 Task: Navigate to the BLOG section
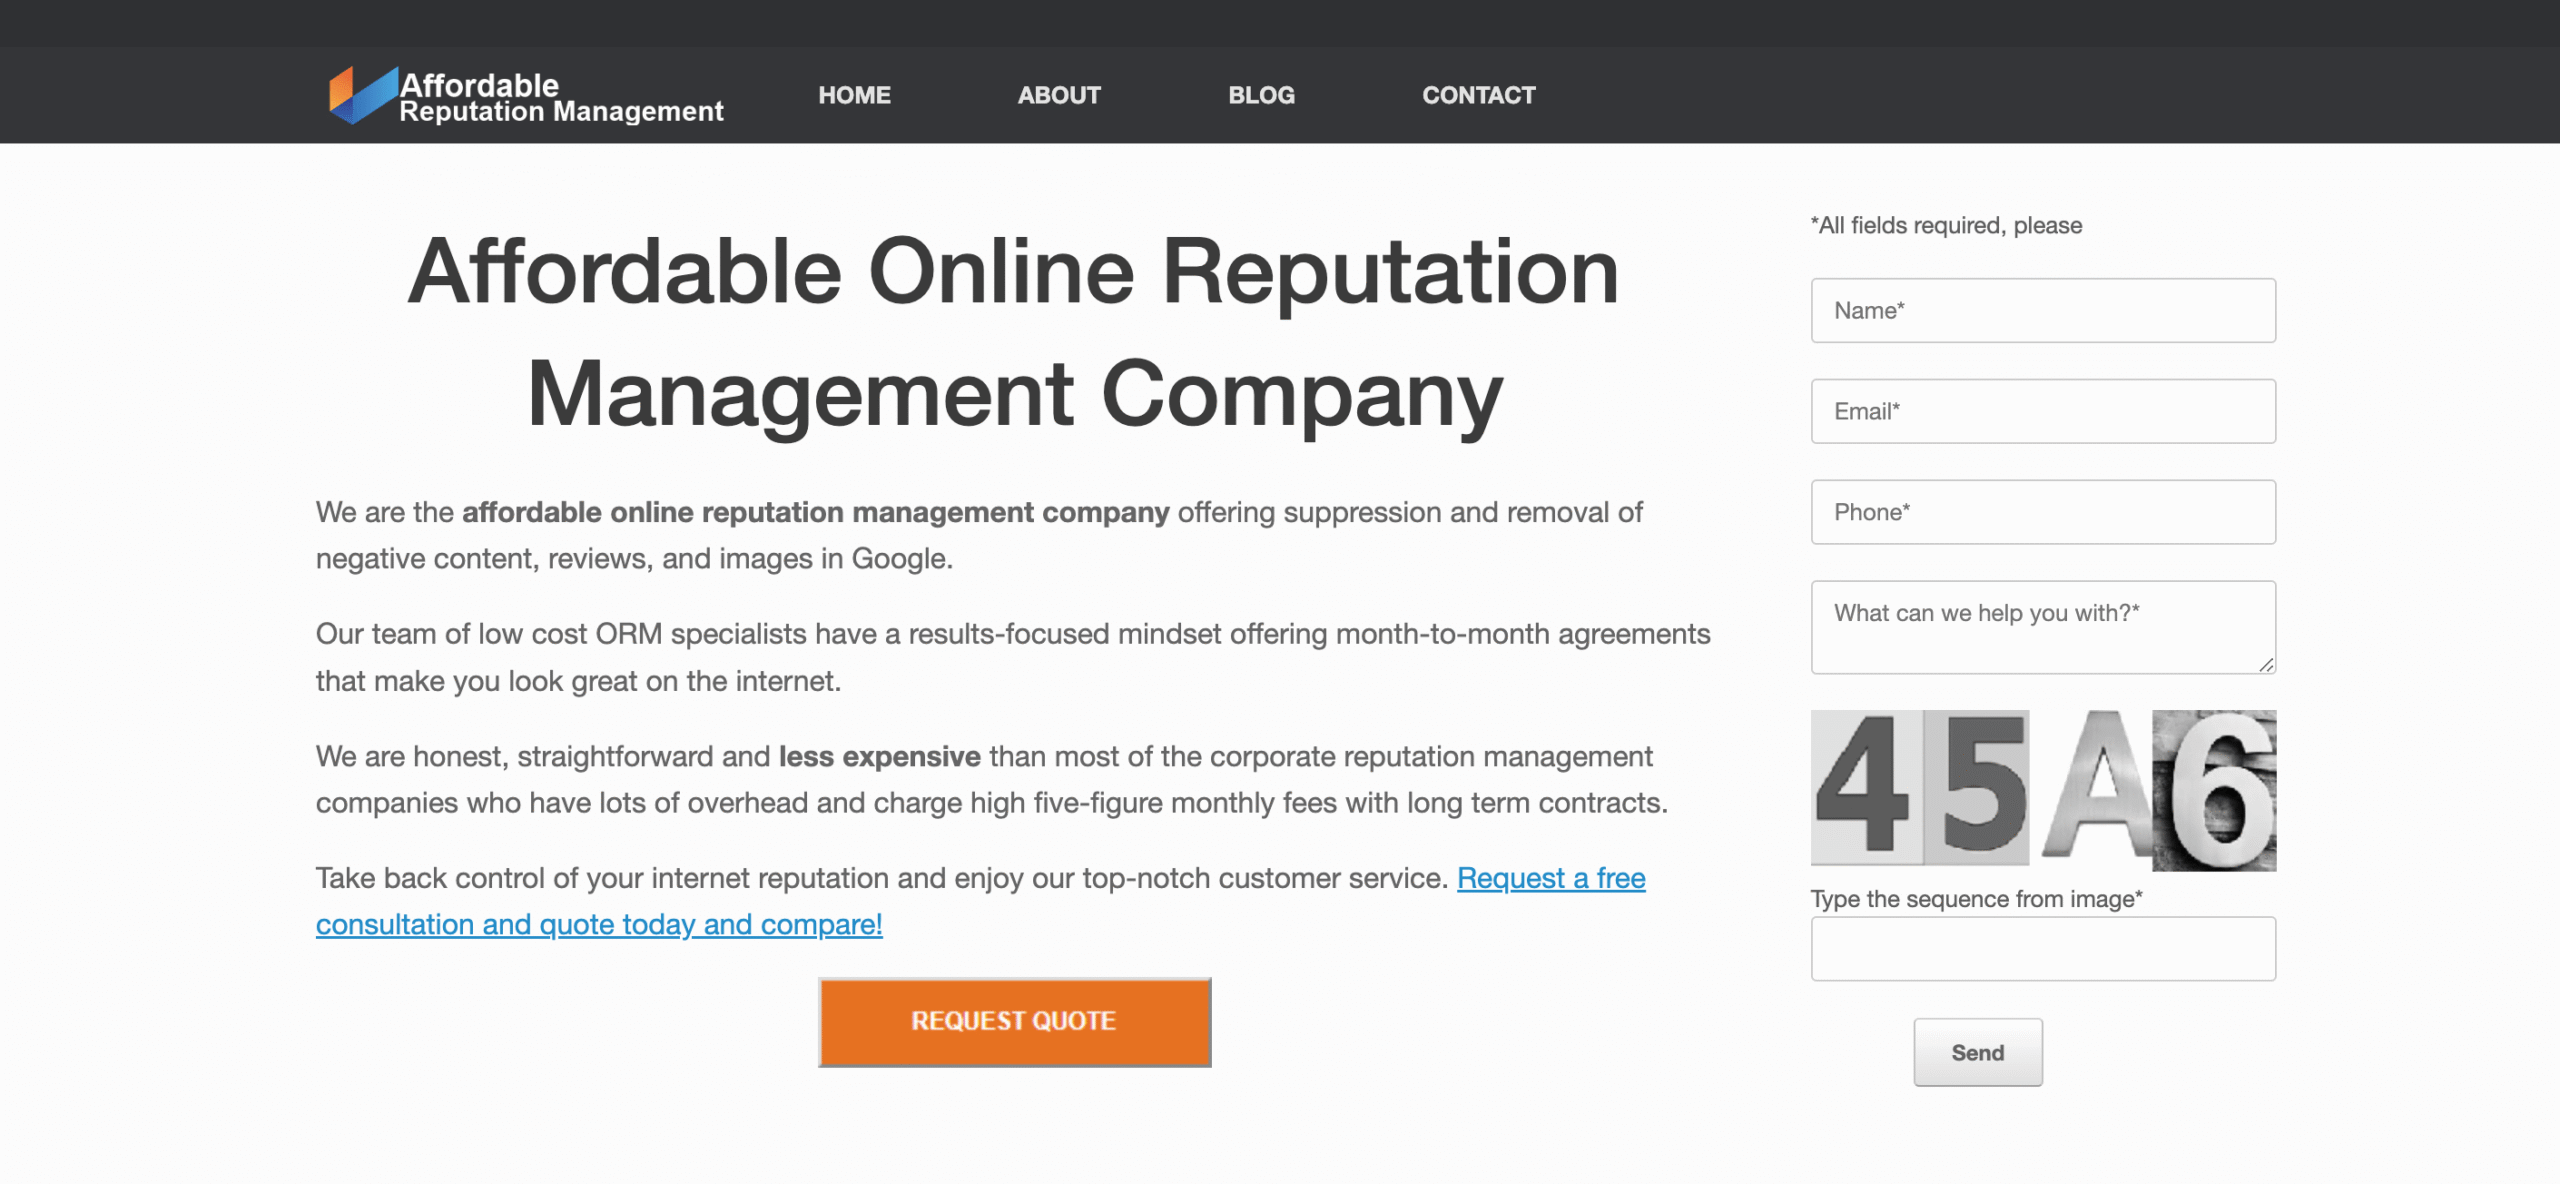click(1261, 95)
